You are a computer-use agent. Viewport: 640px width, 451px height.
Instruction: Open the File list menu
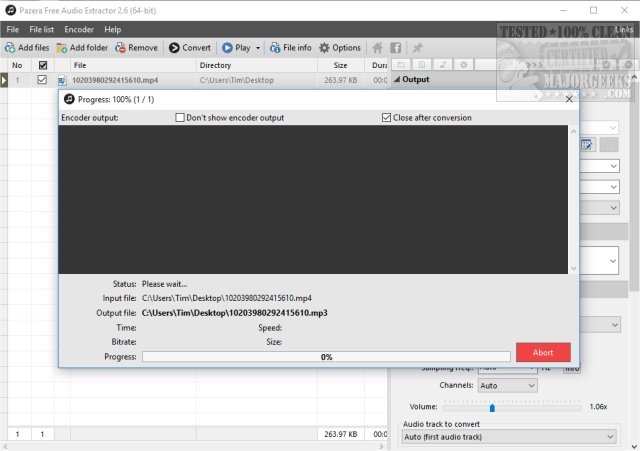(41, 29)
